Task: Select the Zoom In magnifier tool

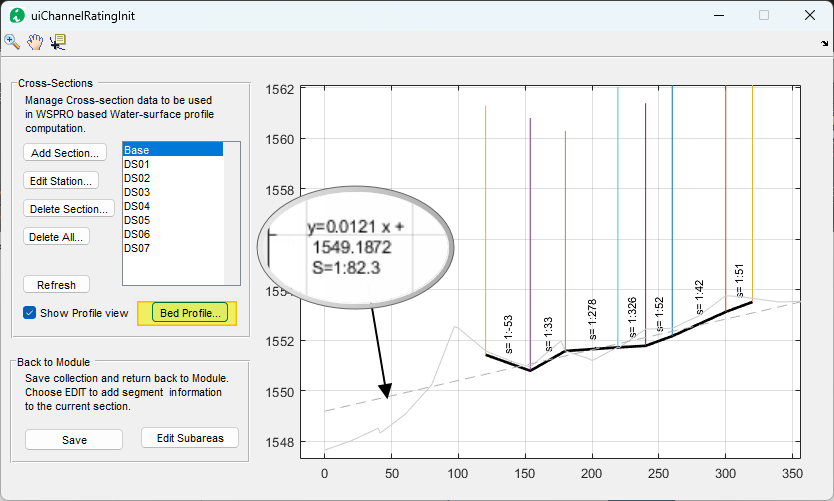Action: click(12, 41)
